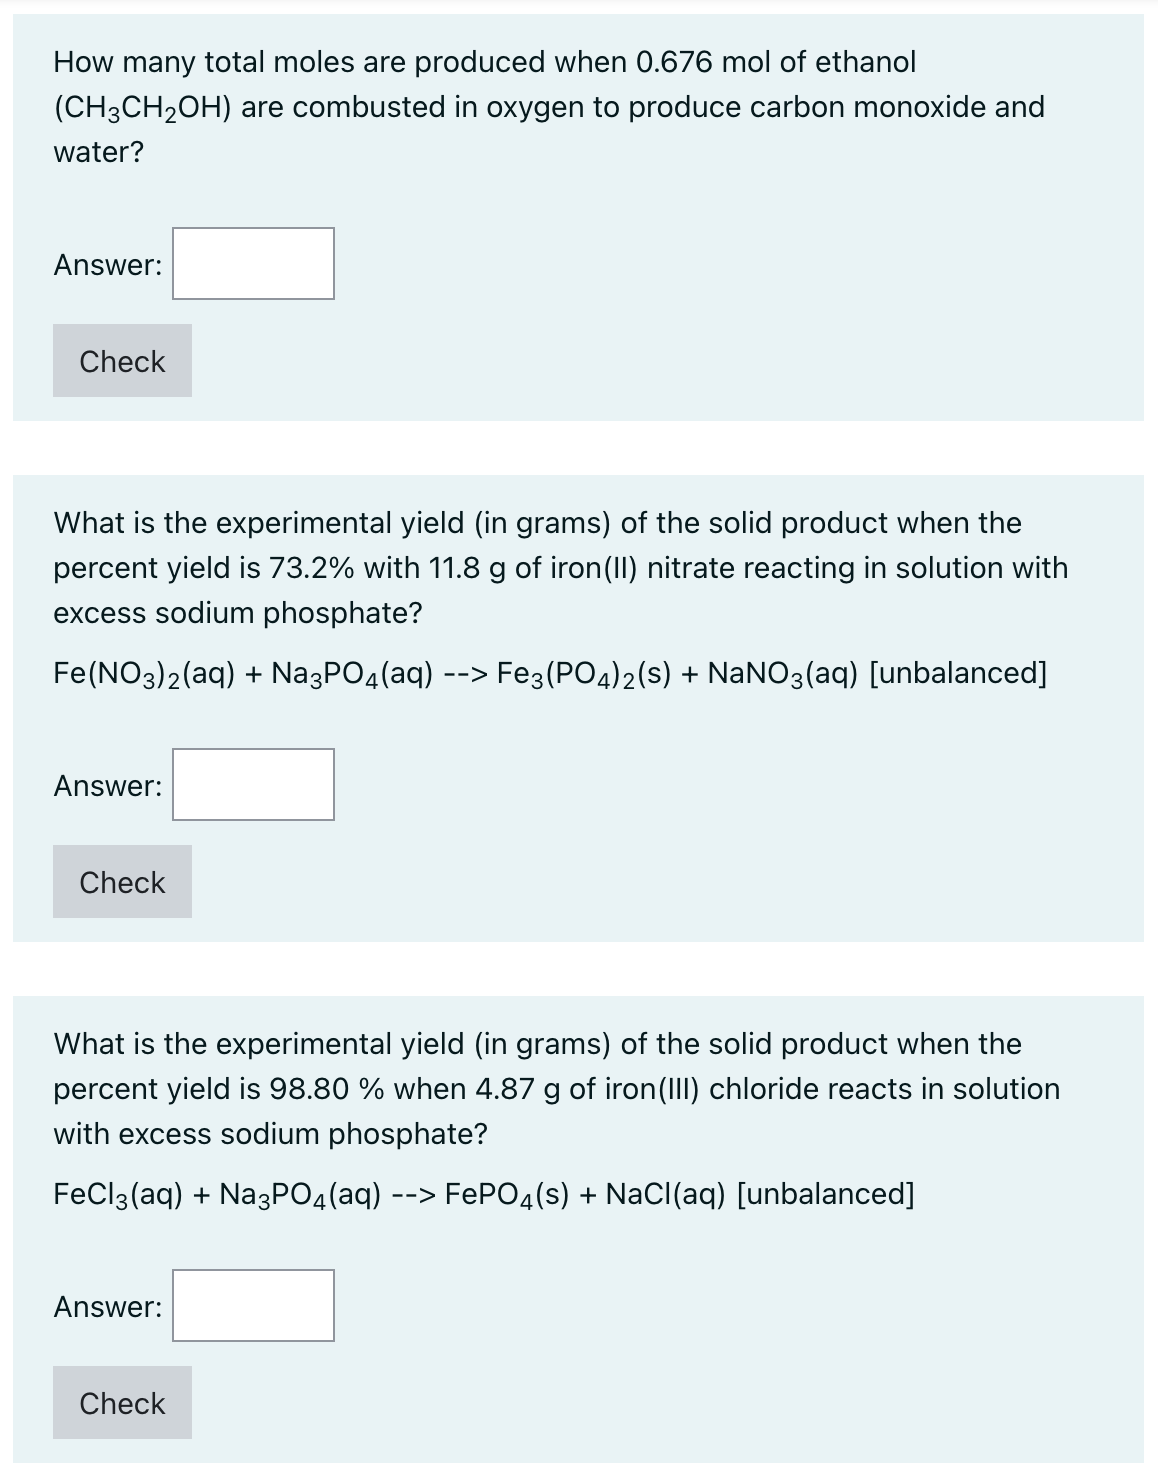This screenshot has width=1158, height=1468.
Task: Click the Answer label in the ethanol question
Action: [108, 265]
